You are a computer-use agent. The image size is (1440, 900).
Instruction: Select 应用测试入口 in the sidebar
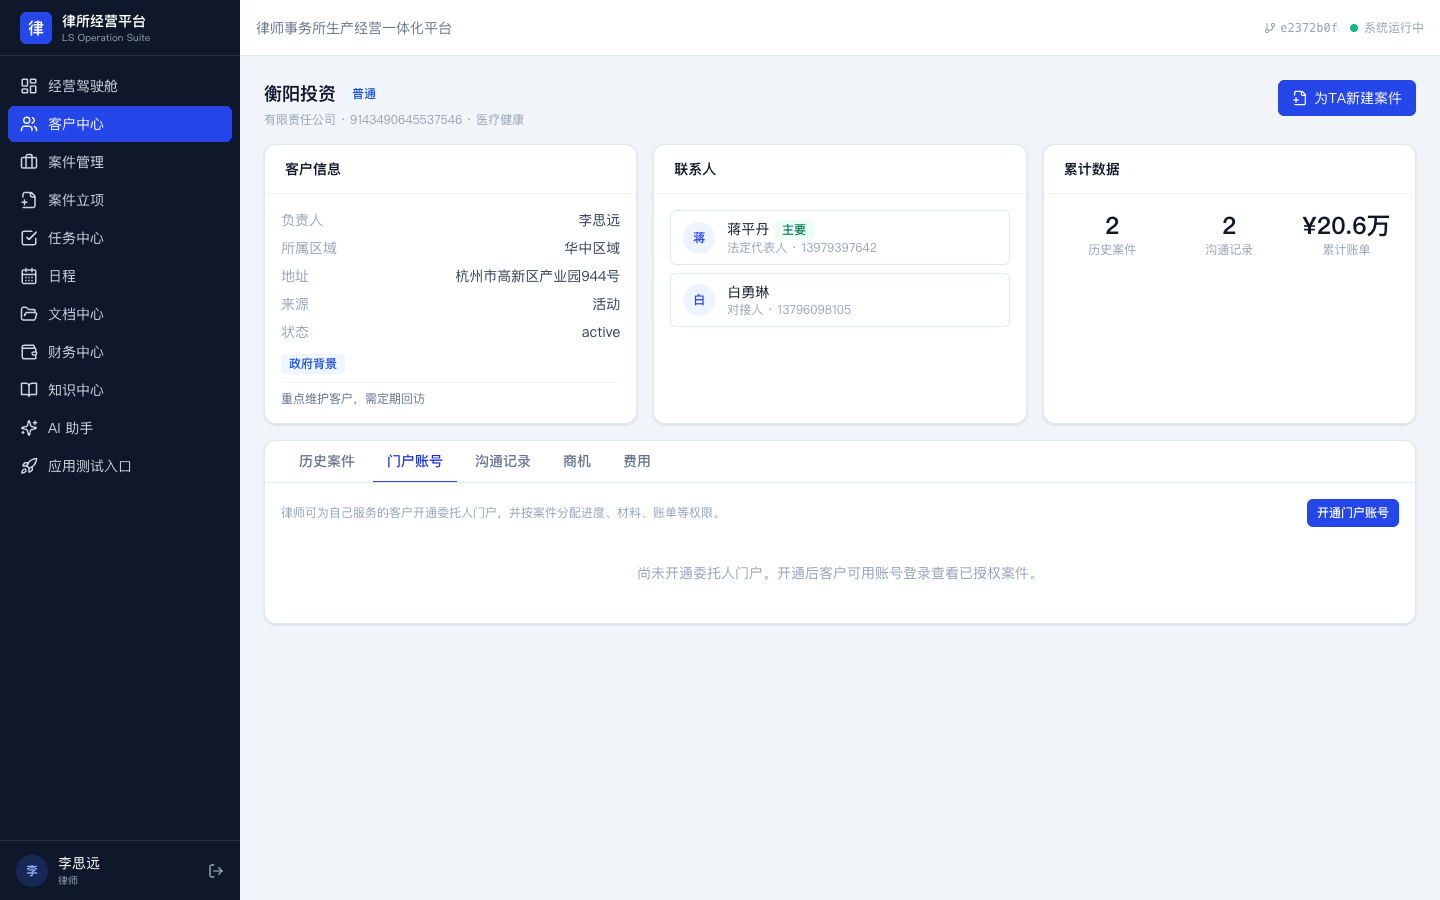click(120, 466)
